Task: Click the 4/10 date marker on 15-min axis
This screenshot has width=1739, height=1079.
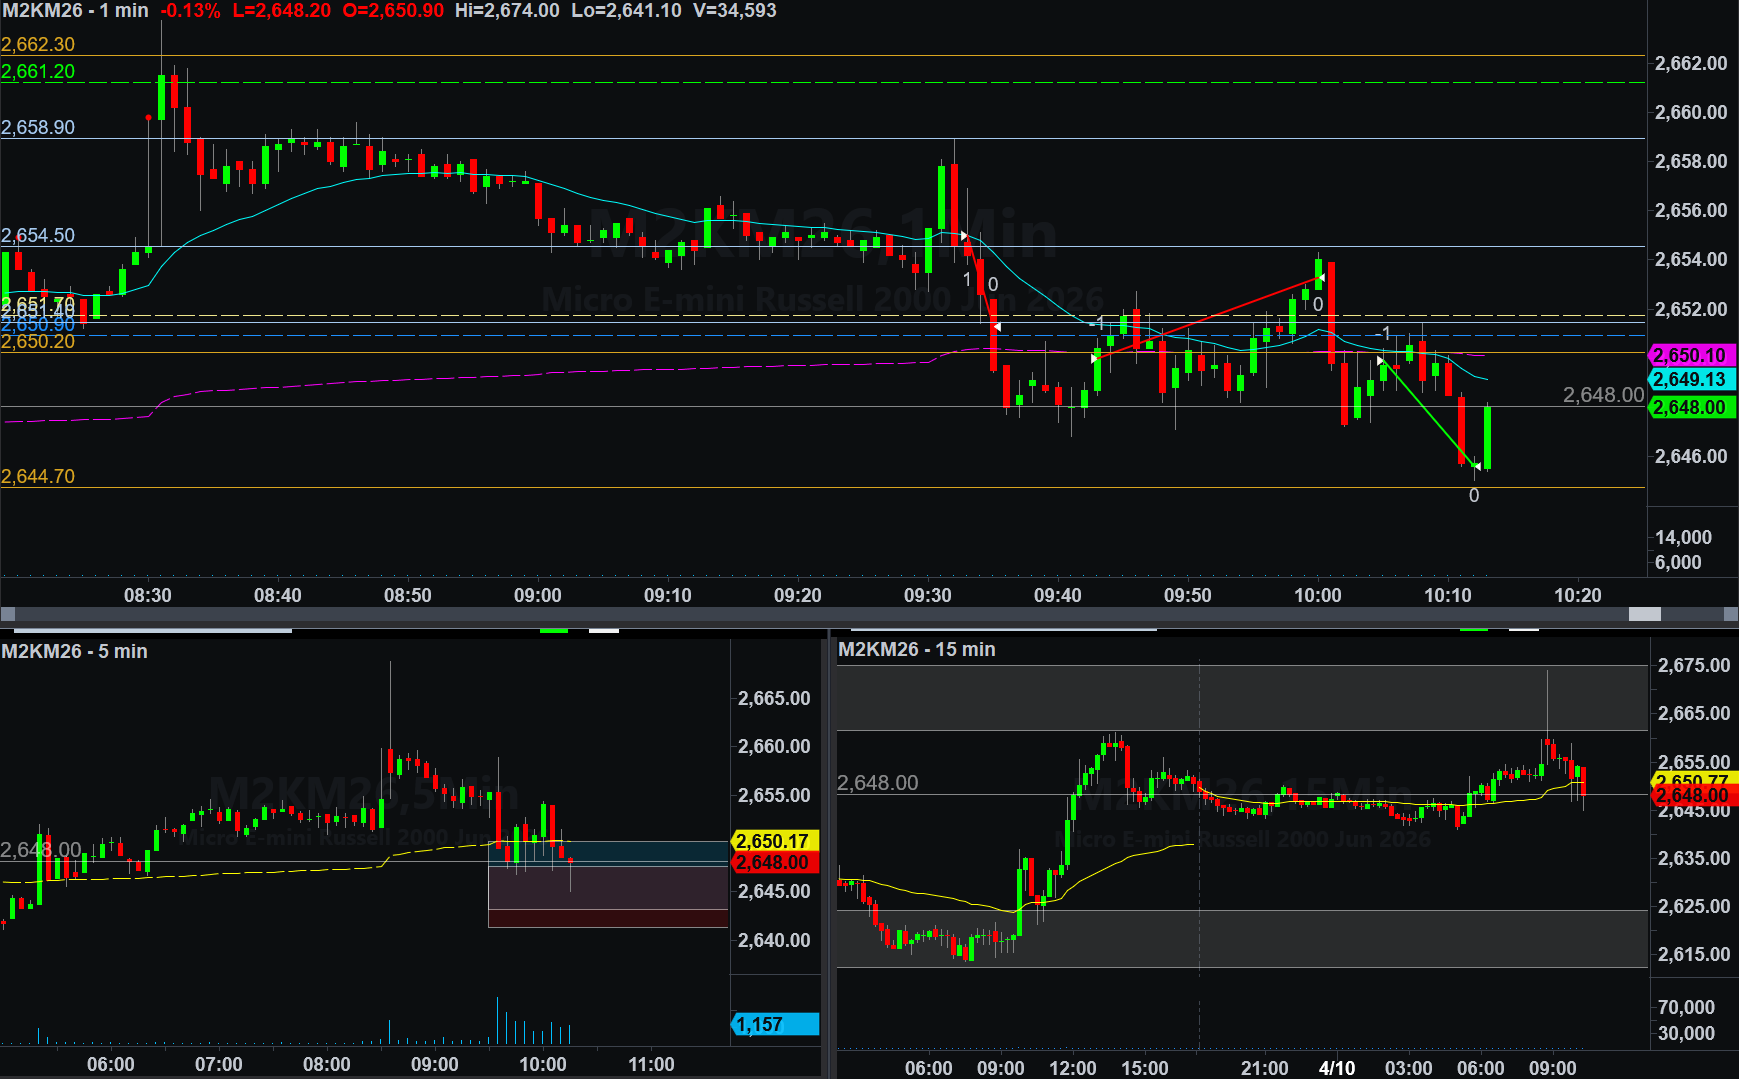Action: 1337,1067
